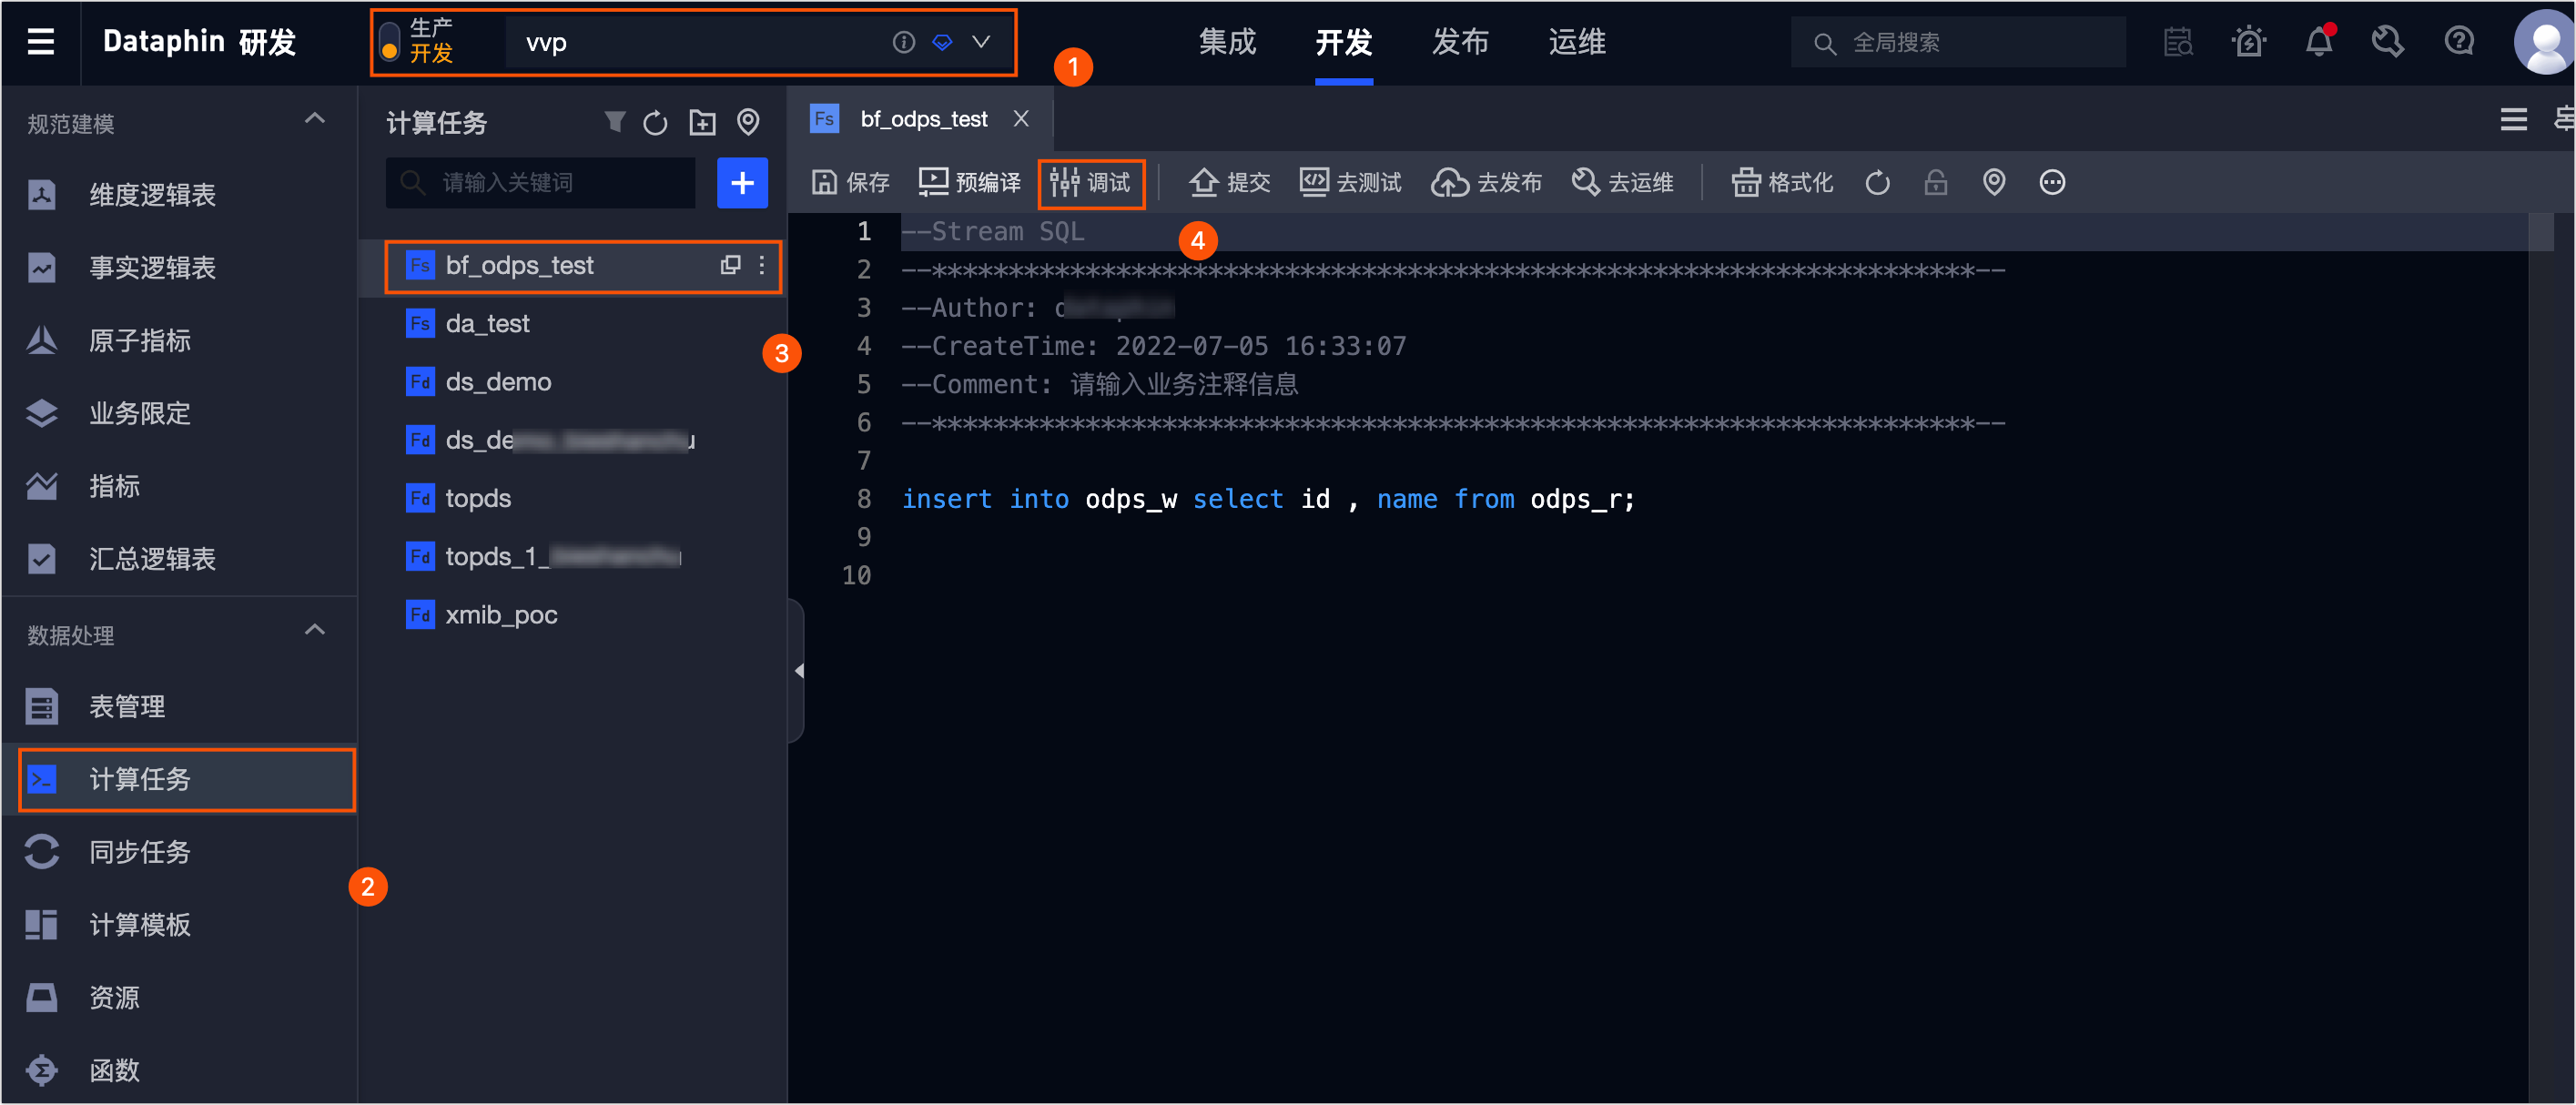Screen dimensions: 2576x1105
Task: Click the 提交 submit button
Action: 1229,182
